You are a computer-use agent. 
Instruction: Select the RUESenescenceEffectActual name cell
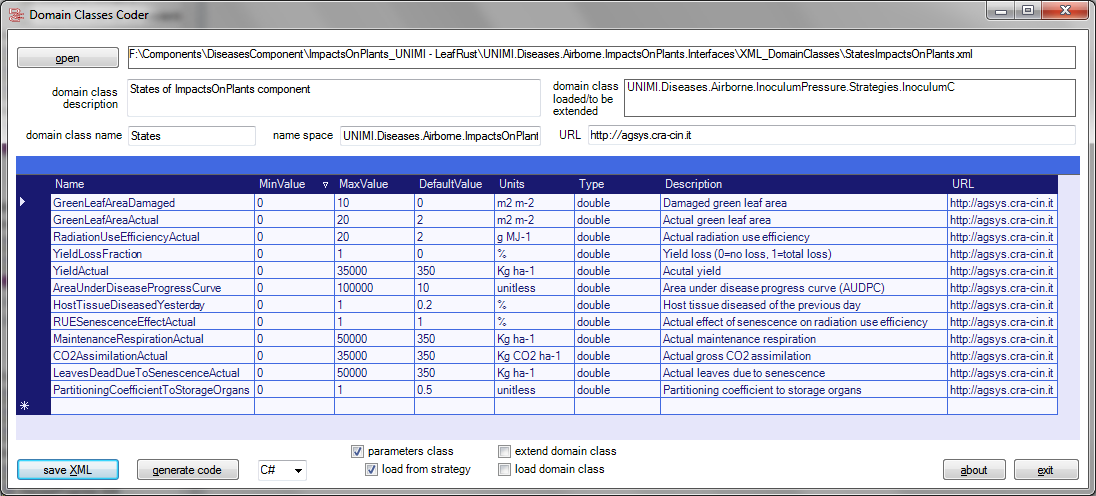(x=152, y=322)
